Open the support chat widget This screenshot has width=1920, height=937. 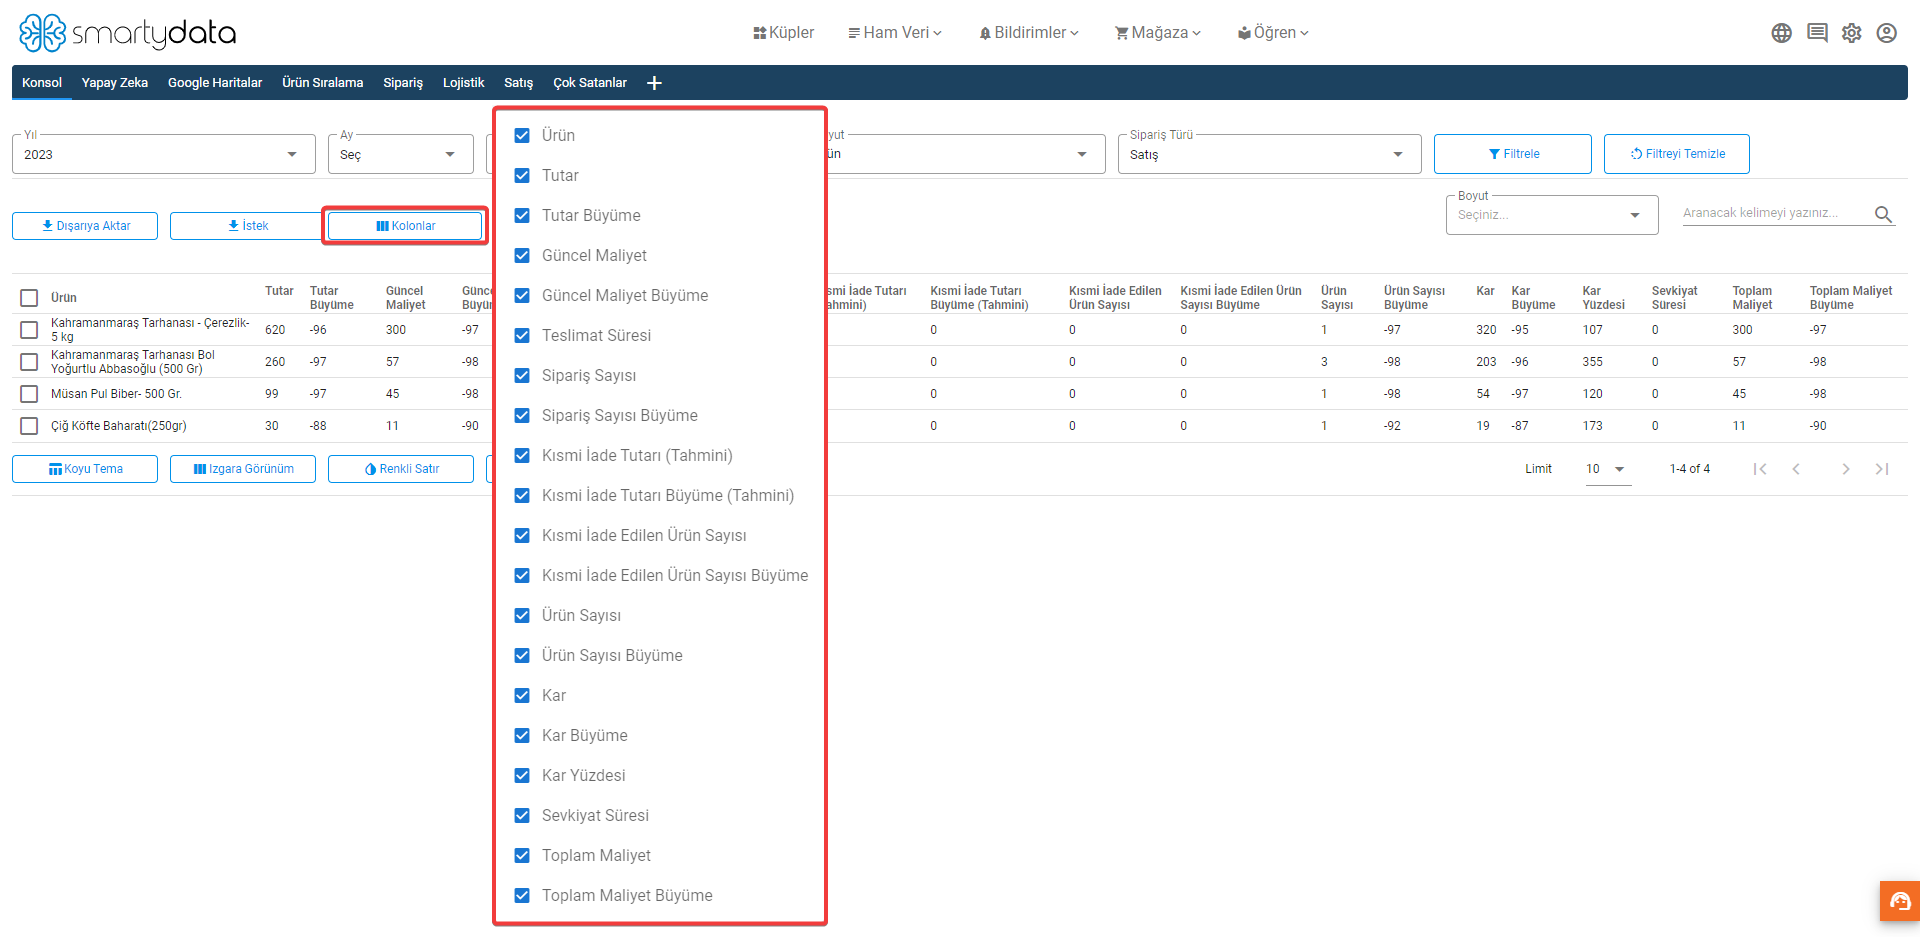(1900, 901)
